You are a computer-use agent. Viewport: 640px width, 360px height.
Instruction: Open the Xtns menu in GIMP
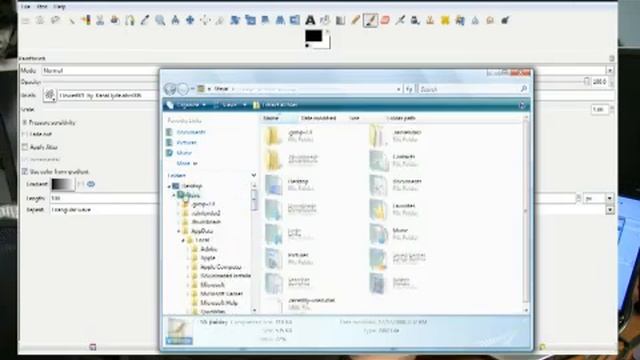[x=42, y=7]
